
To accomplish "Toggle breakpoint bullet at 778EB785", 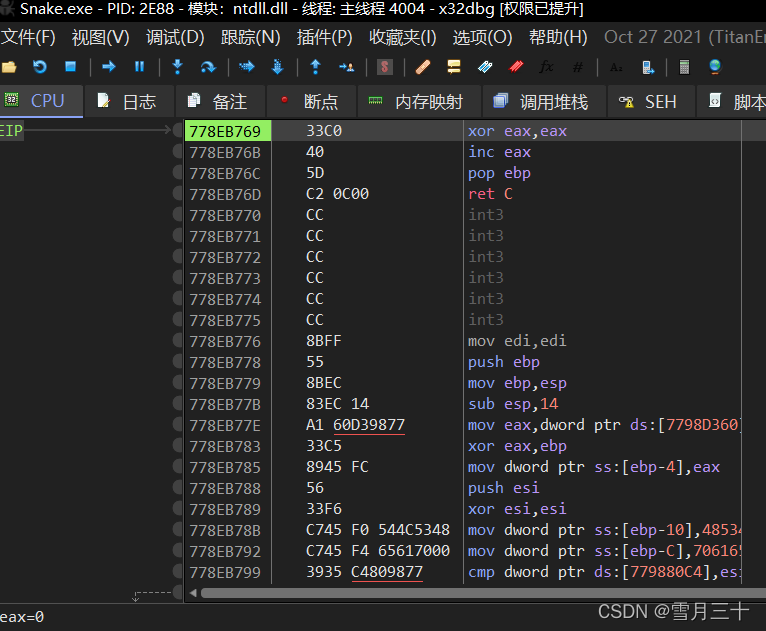I will (x=178, y=466).
